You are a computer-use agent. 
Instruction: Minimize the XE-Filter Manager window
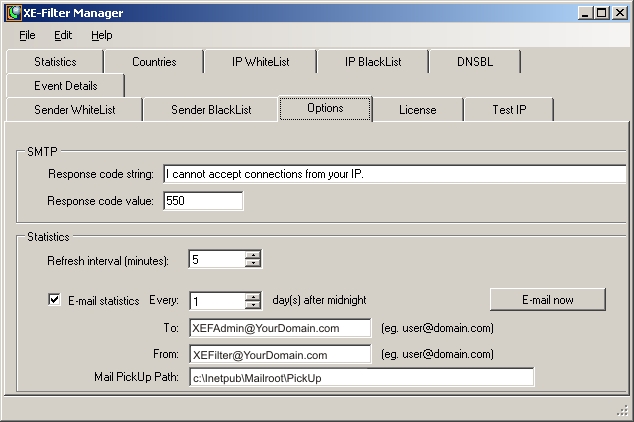pyautogui.click(x=585, y=13)
